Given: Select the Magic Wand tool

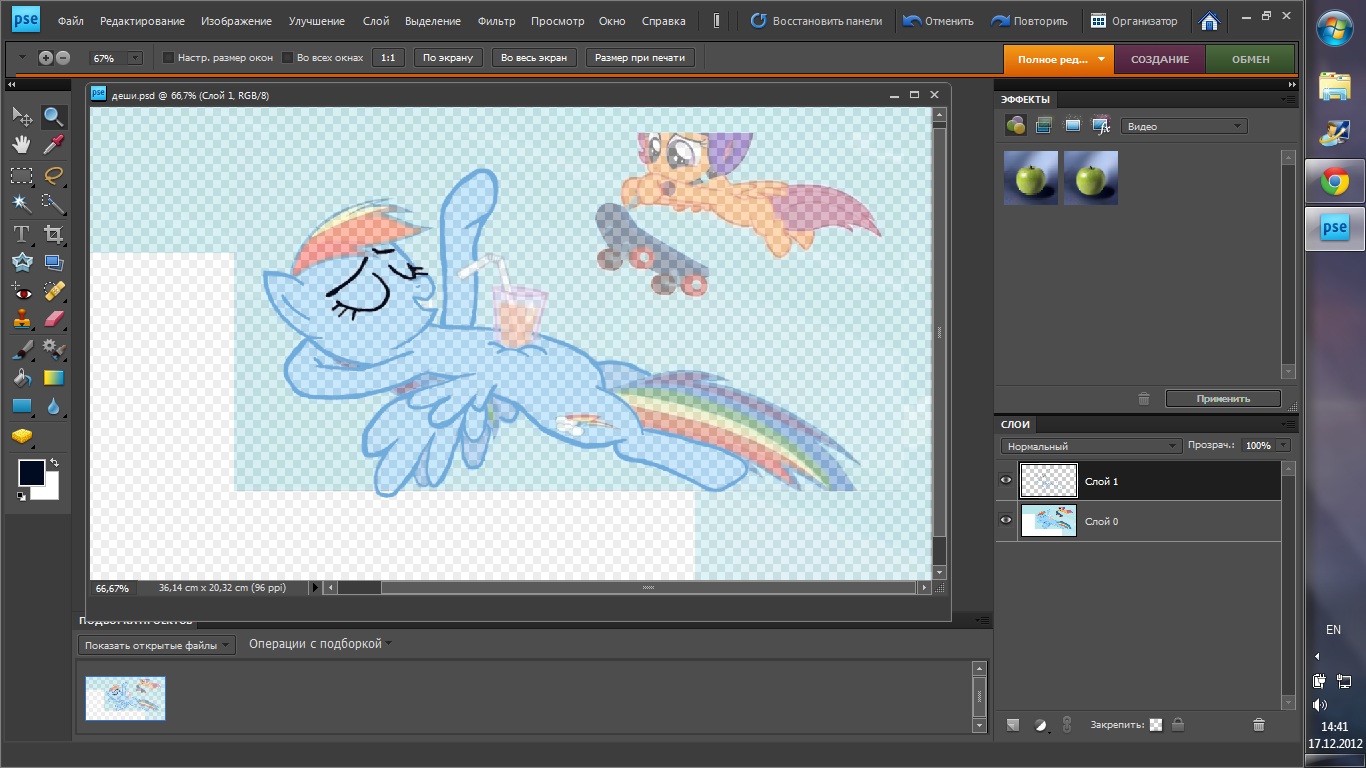Looking at the screenshot, I should [x=21, y=205].
